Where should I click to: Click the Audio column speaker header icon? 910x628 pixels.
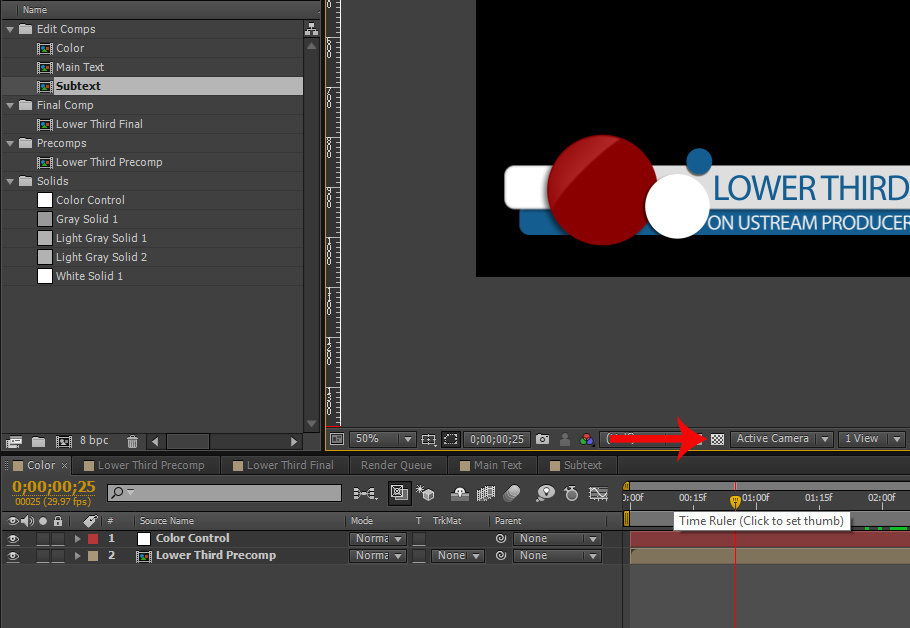coord(27,521)
